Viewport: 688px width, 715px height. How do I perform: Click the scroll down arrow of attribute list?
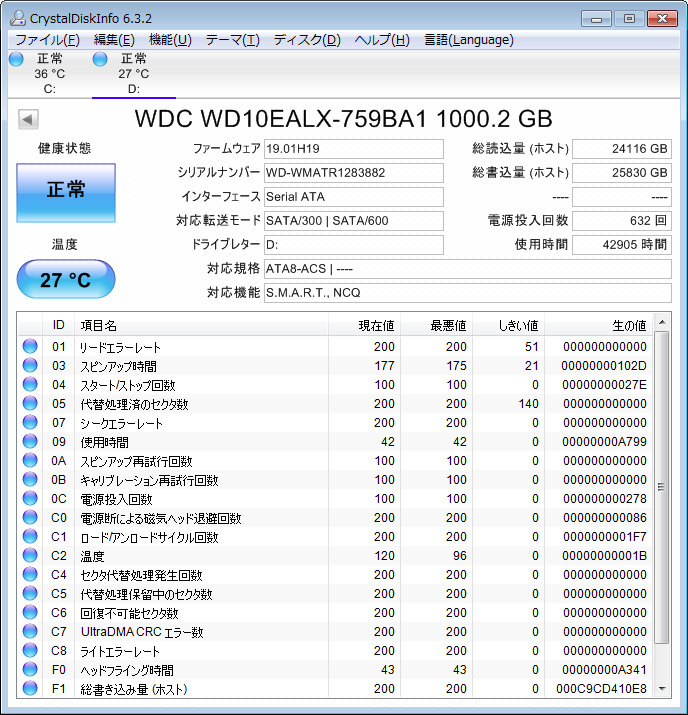662,689
